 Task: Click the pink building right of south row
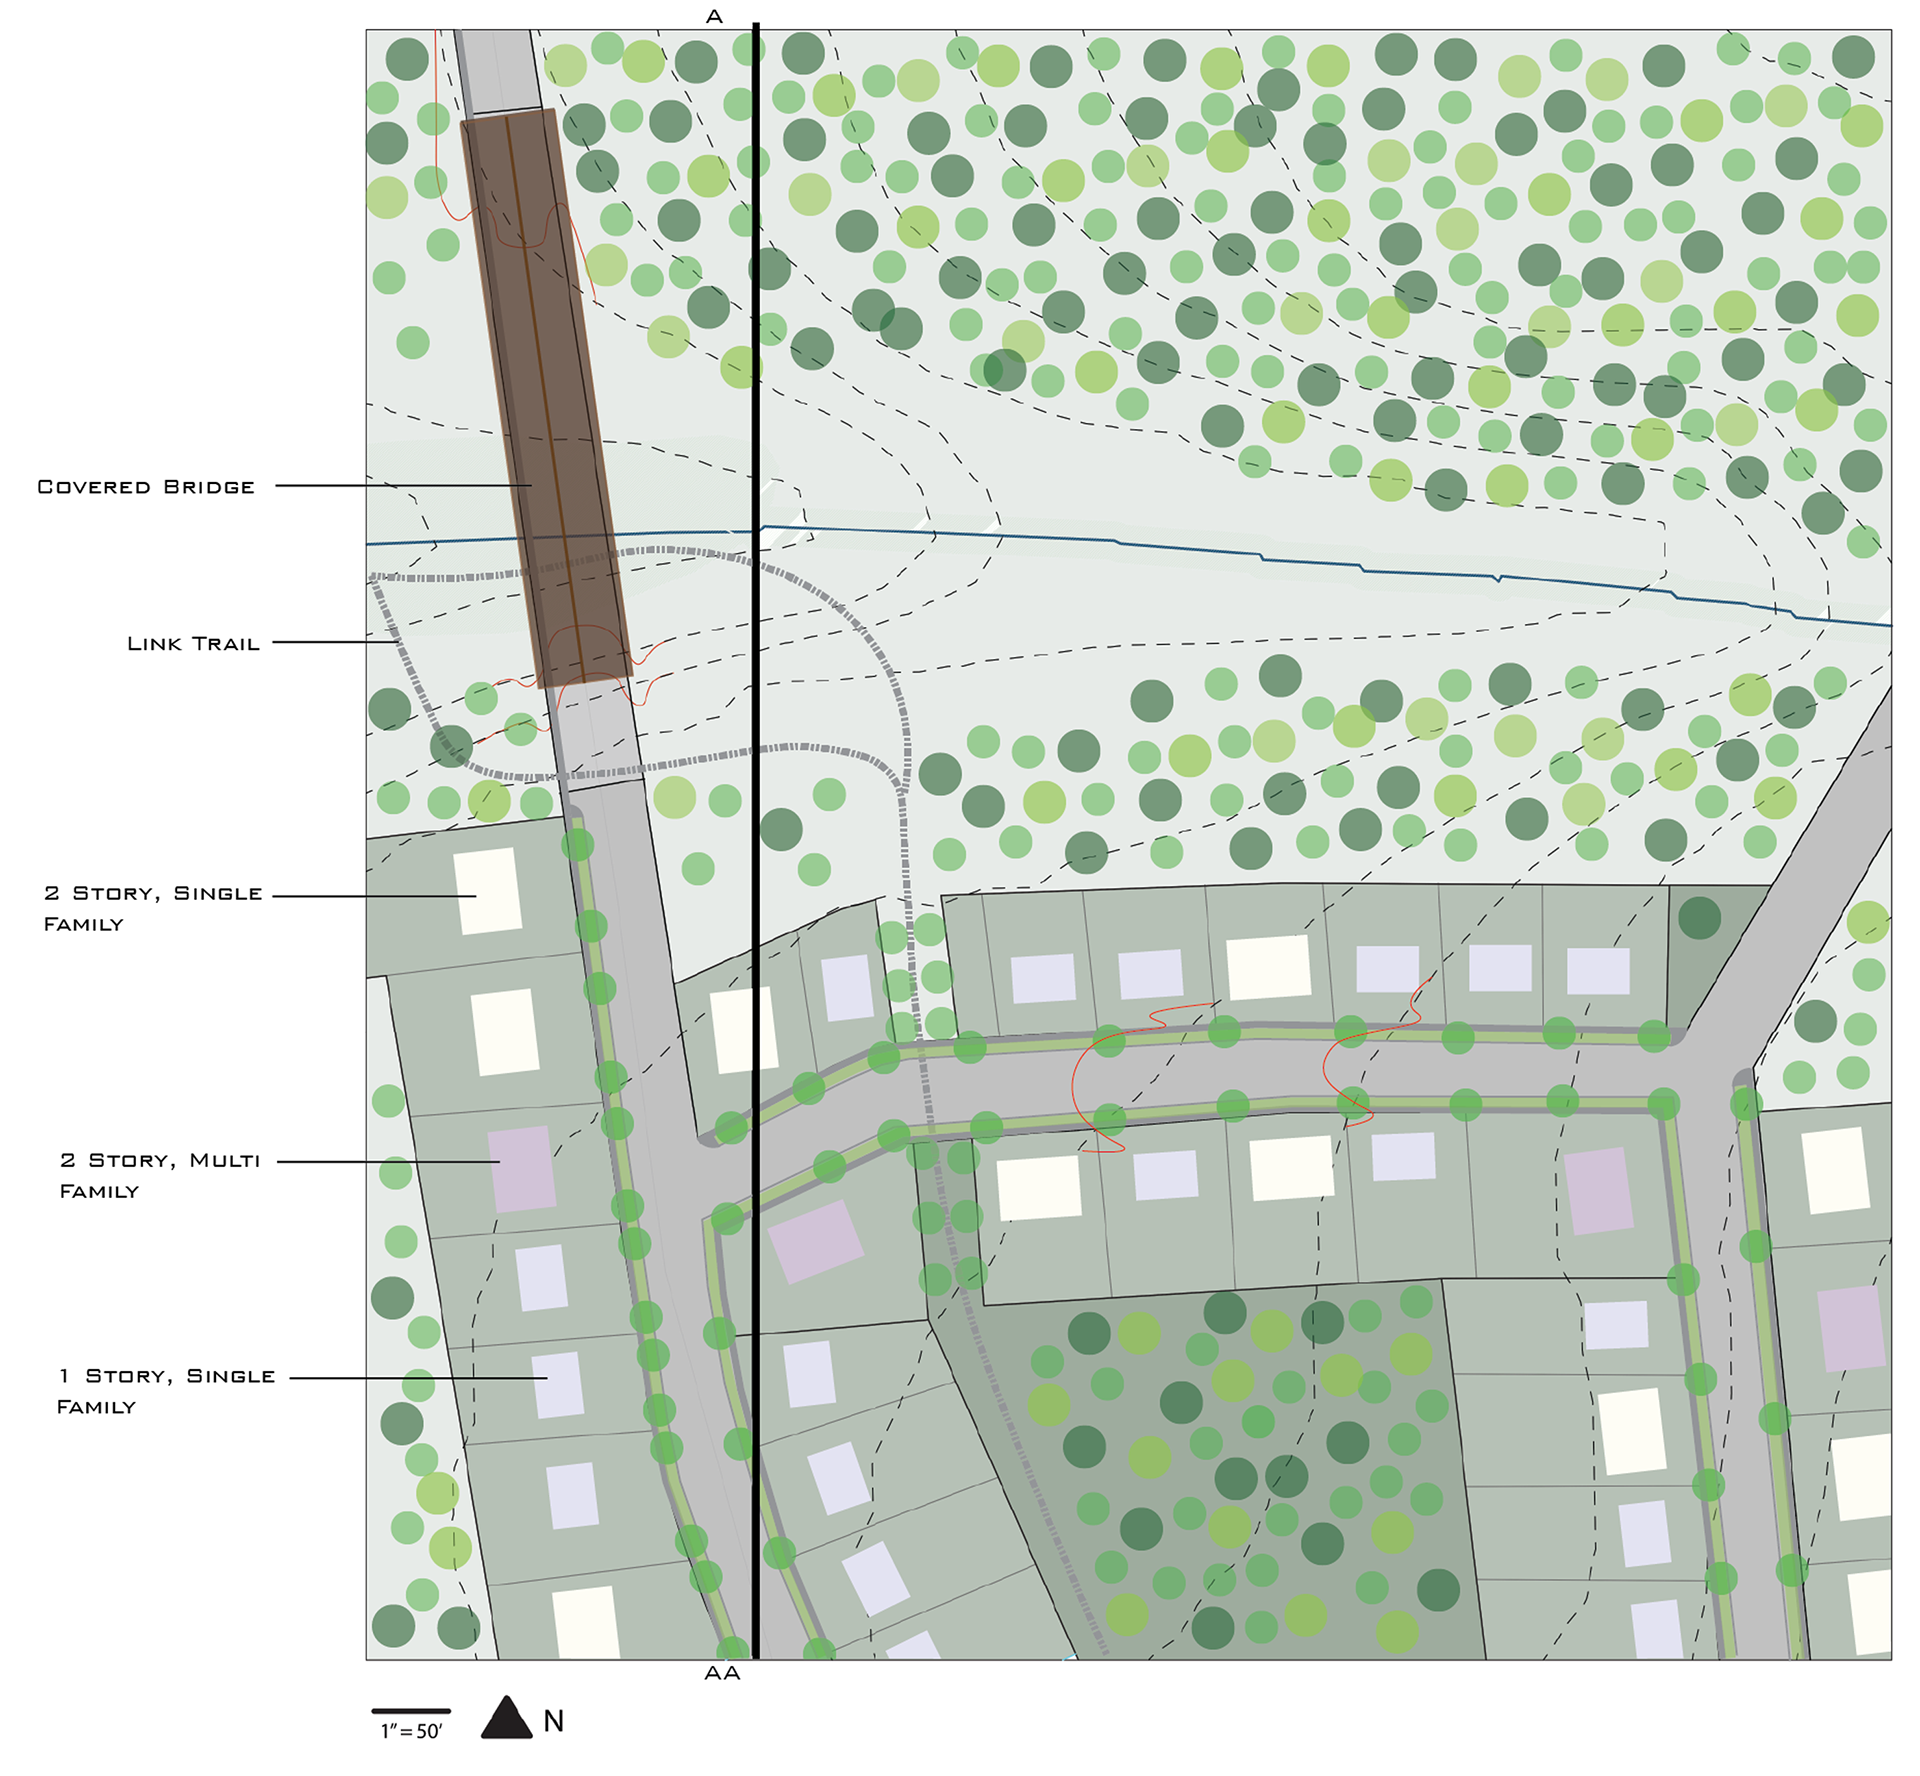[x=1598, y=1190]
